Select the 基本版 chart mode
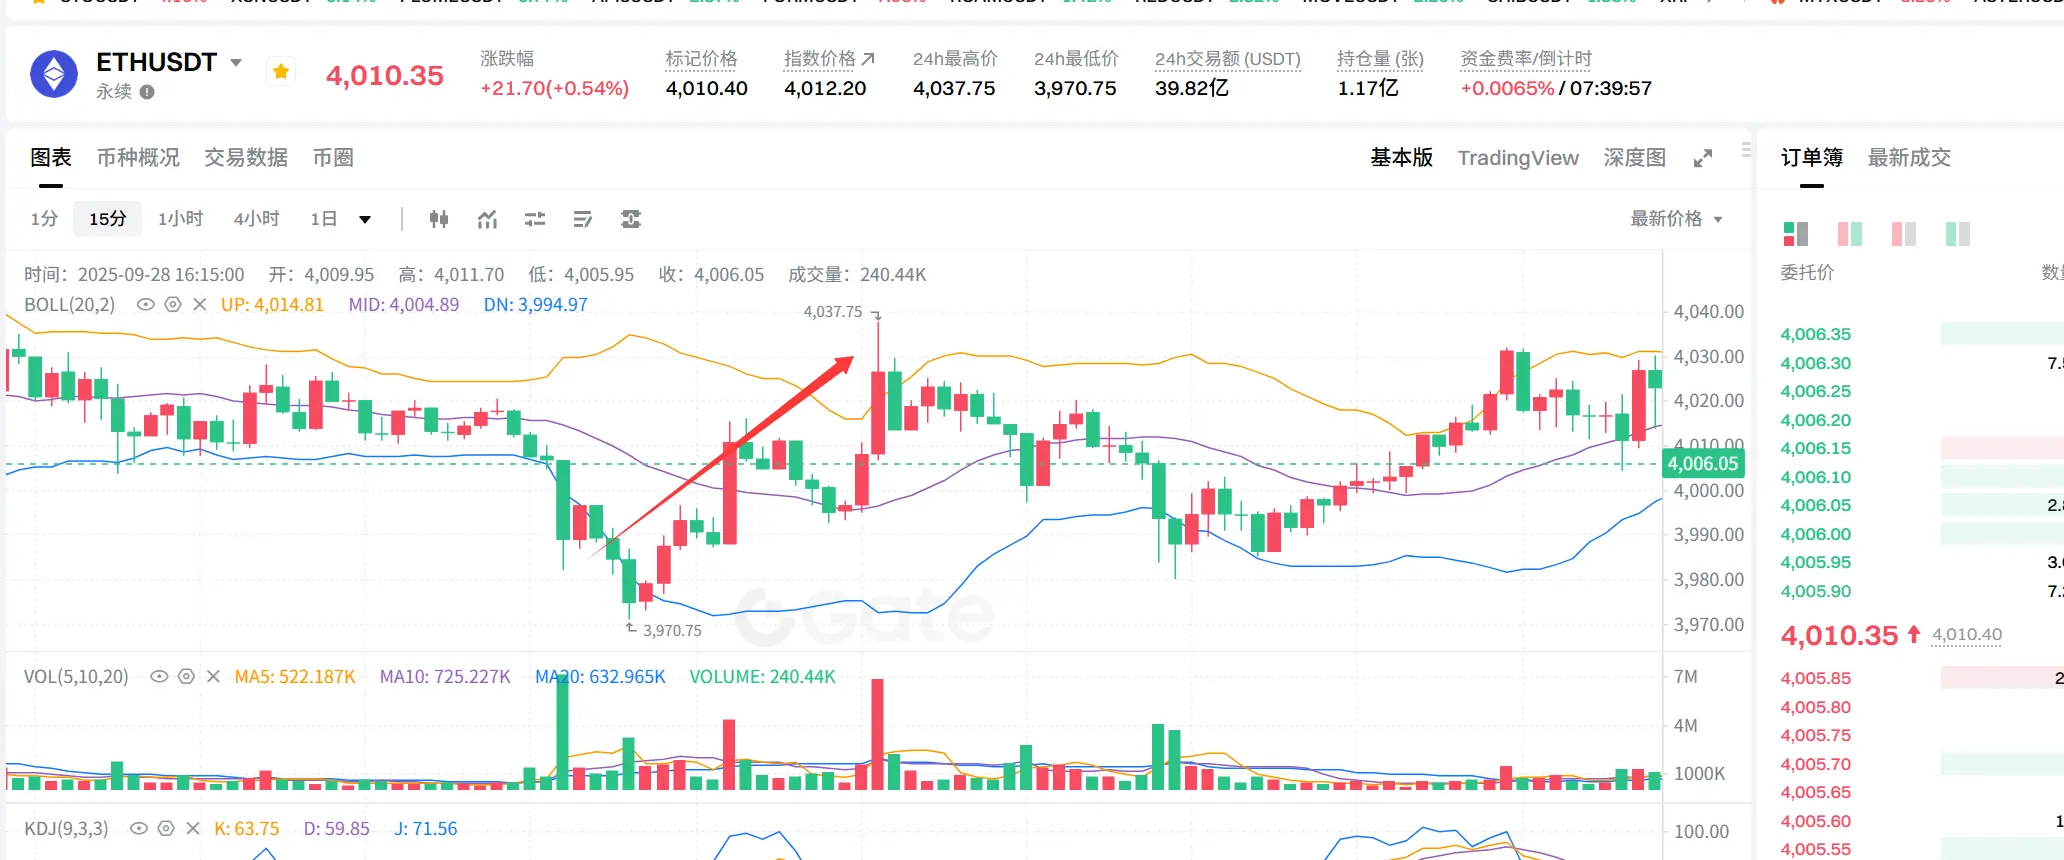Screen dimensions: 2064x860 pos(1401,157)
